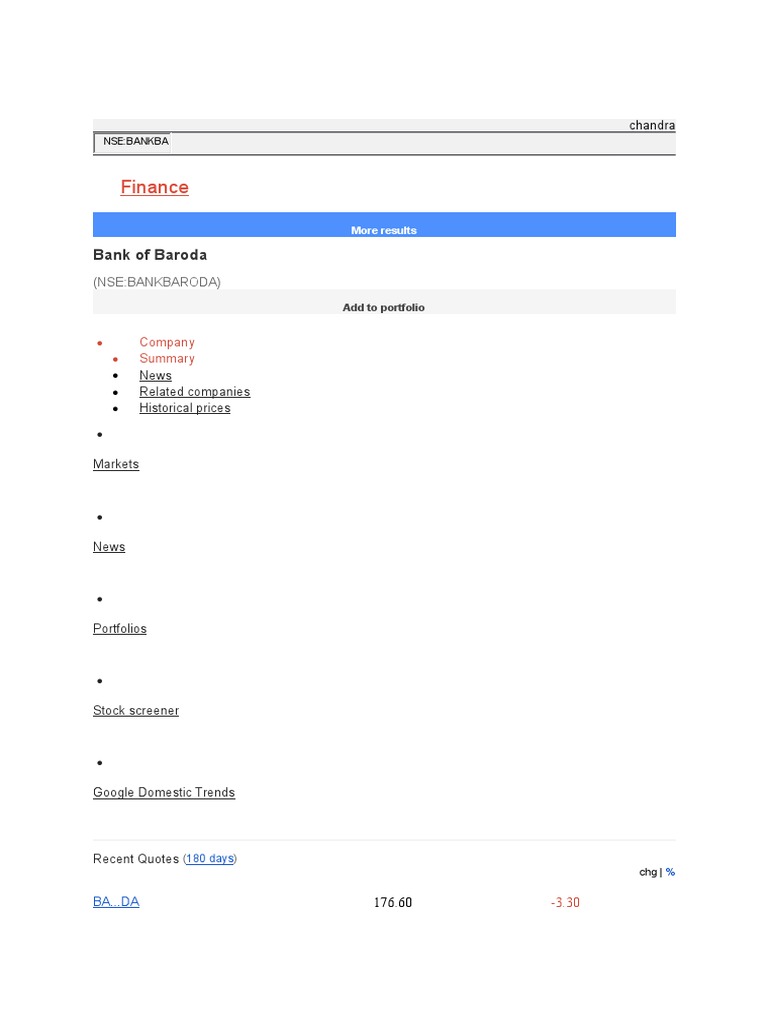Open Google Domestic Trends link
The width and height of the screenshot is (768, 1024).
(x=164, y=792)
